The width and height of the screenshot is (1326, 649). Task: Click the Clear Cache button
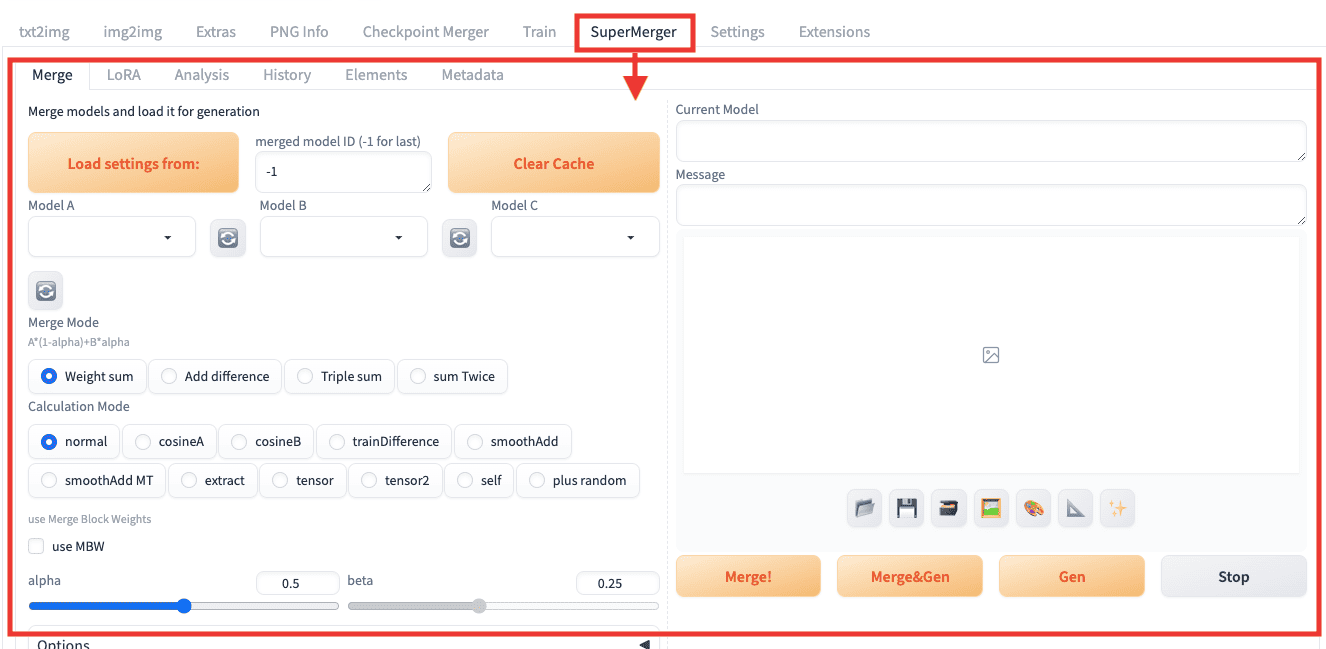[x=553, y=162]
